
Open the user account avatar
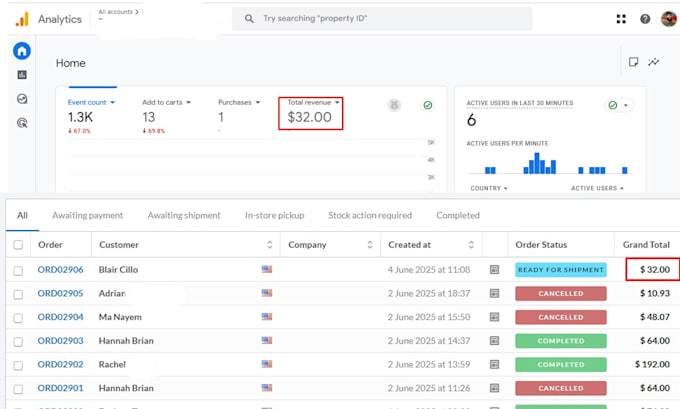pos(669,19)
